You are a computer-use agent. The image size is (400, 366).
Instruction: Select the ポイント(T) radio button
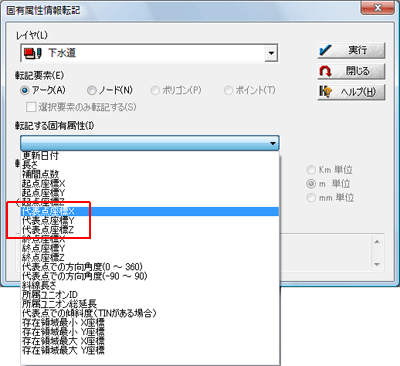pos(228,90)
